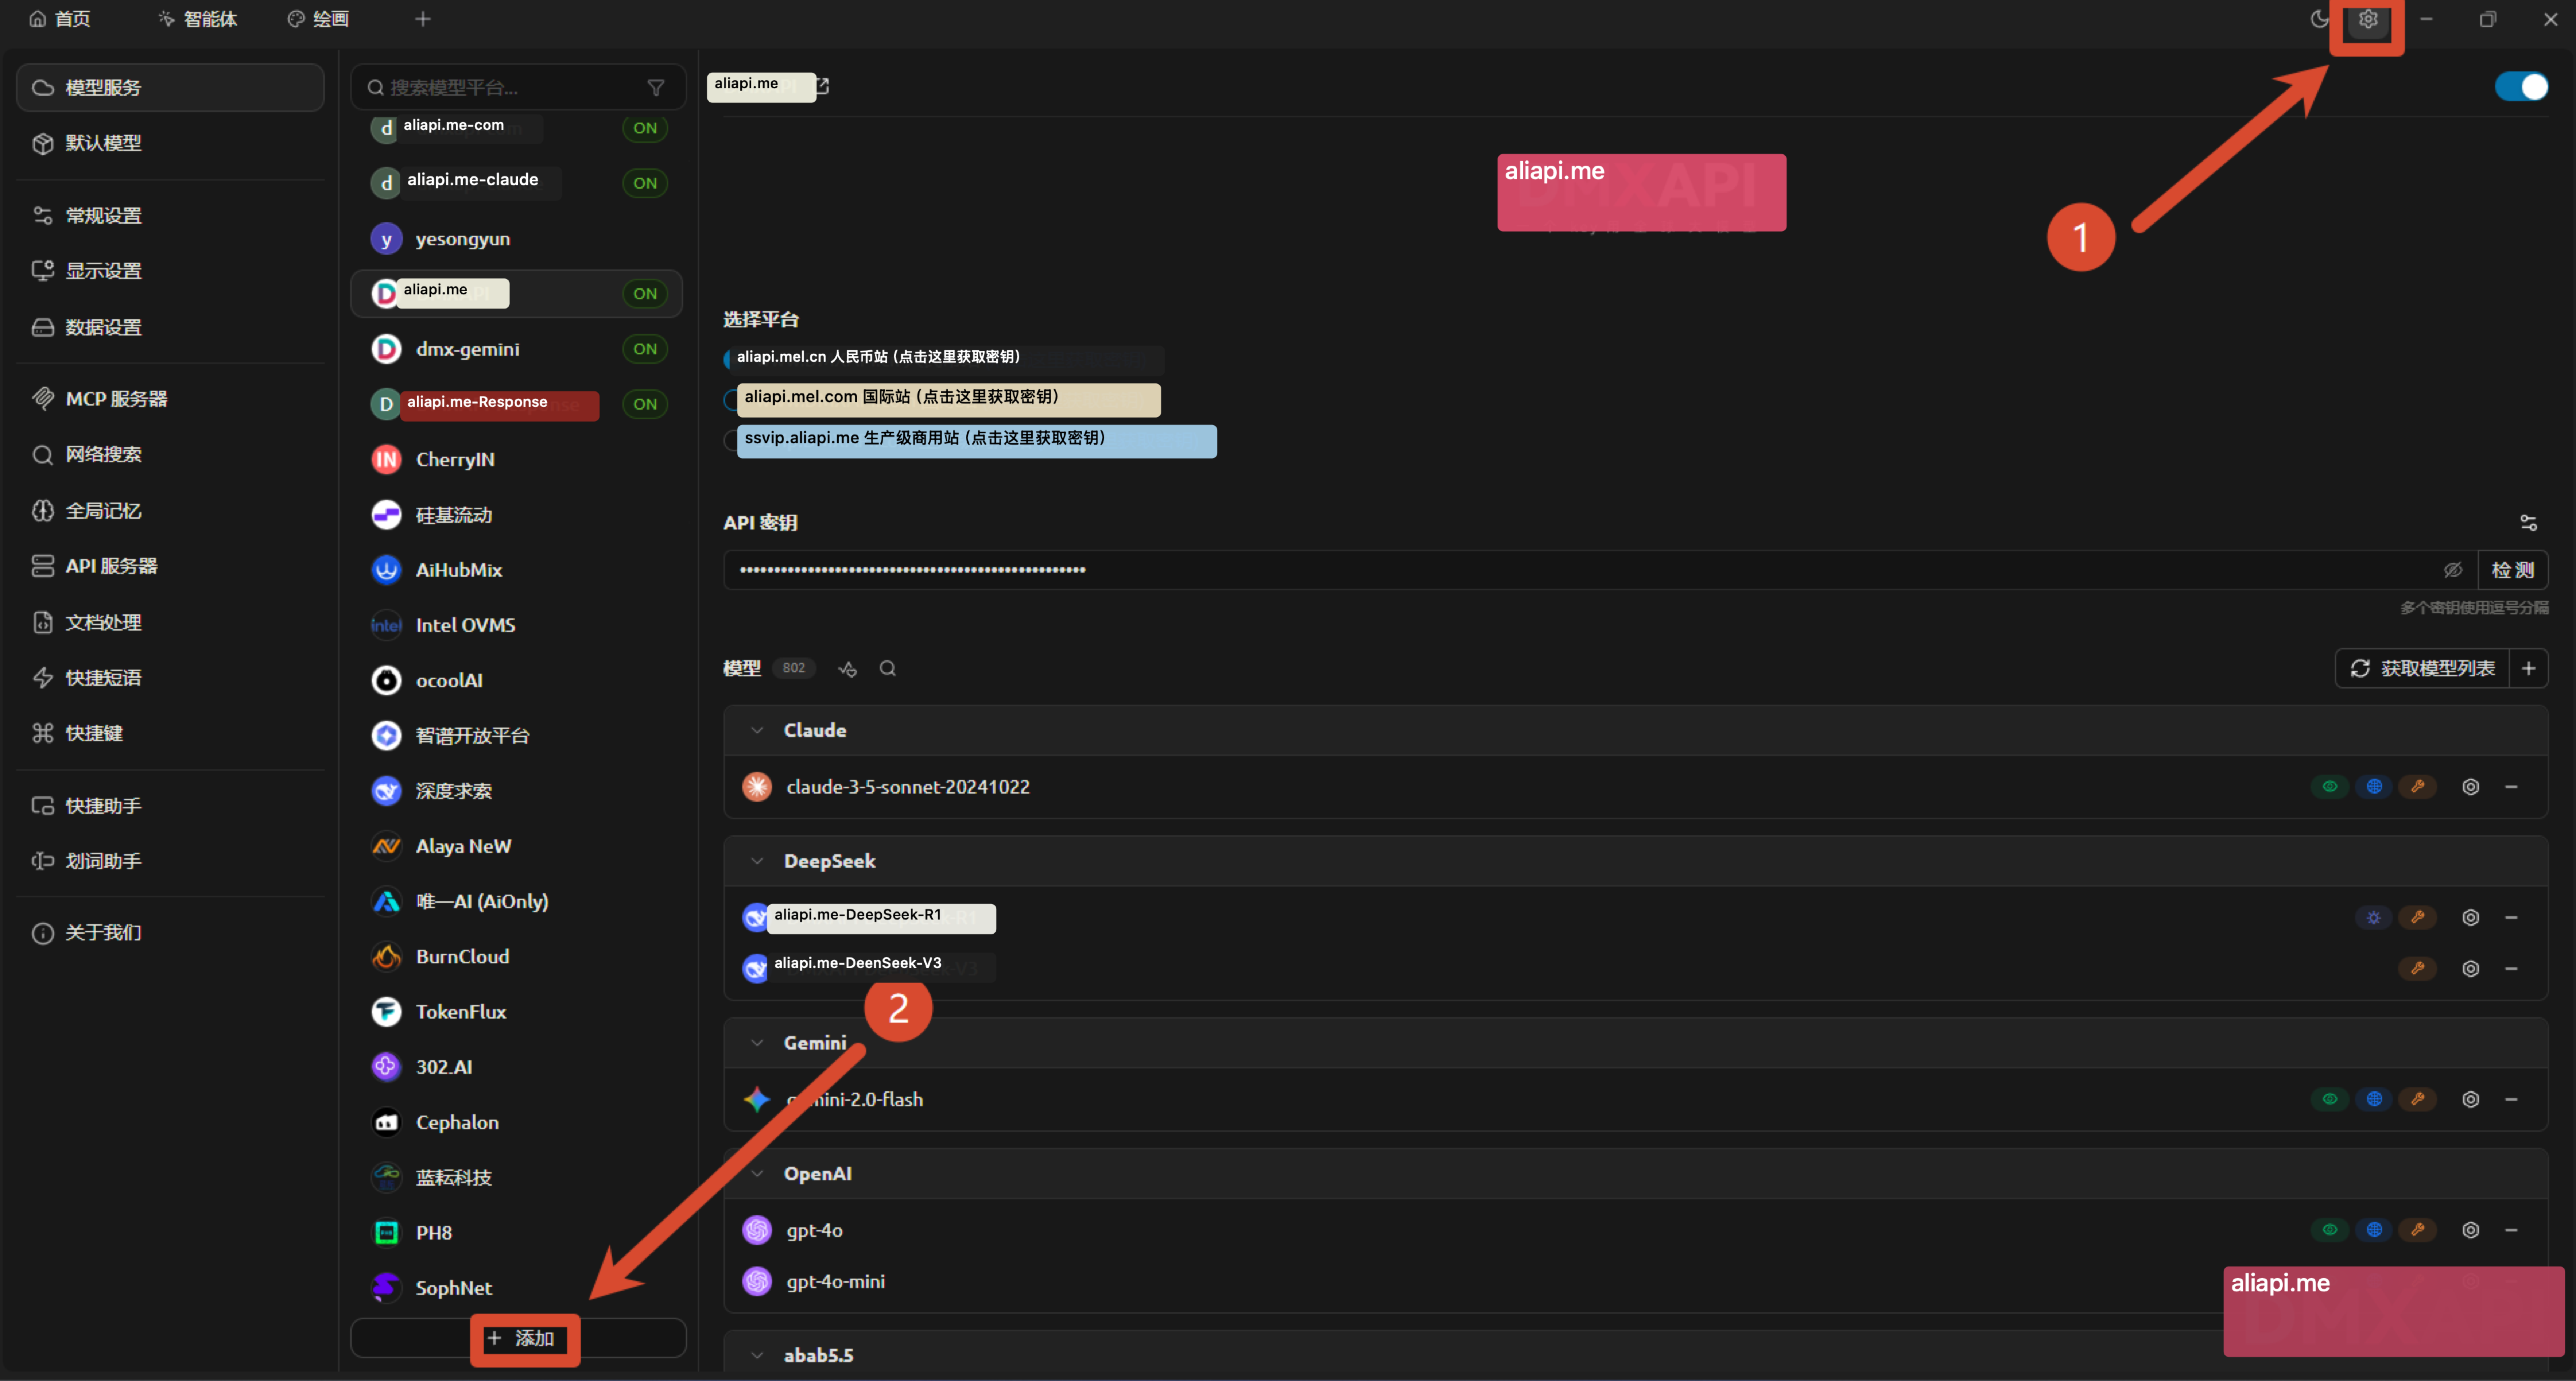The image size is (2576, 1381).
Task: Click web globe badge on gemini-2.0-flash row
Action: click(x=2374, y=1099)
